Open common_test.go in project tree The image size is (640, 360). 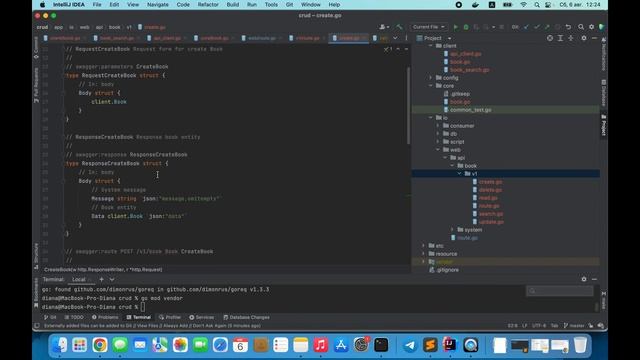pyautogui.click(x=471, y=110)
